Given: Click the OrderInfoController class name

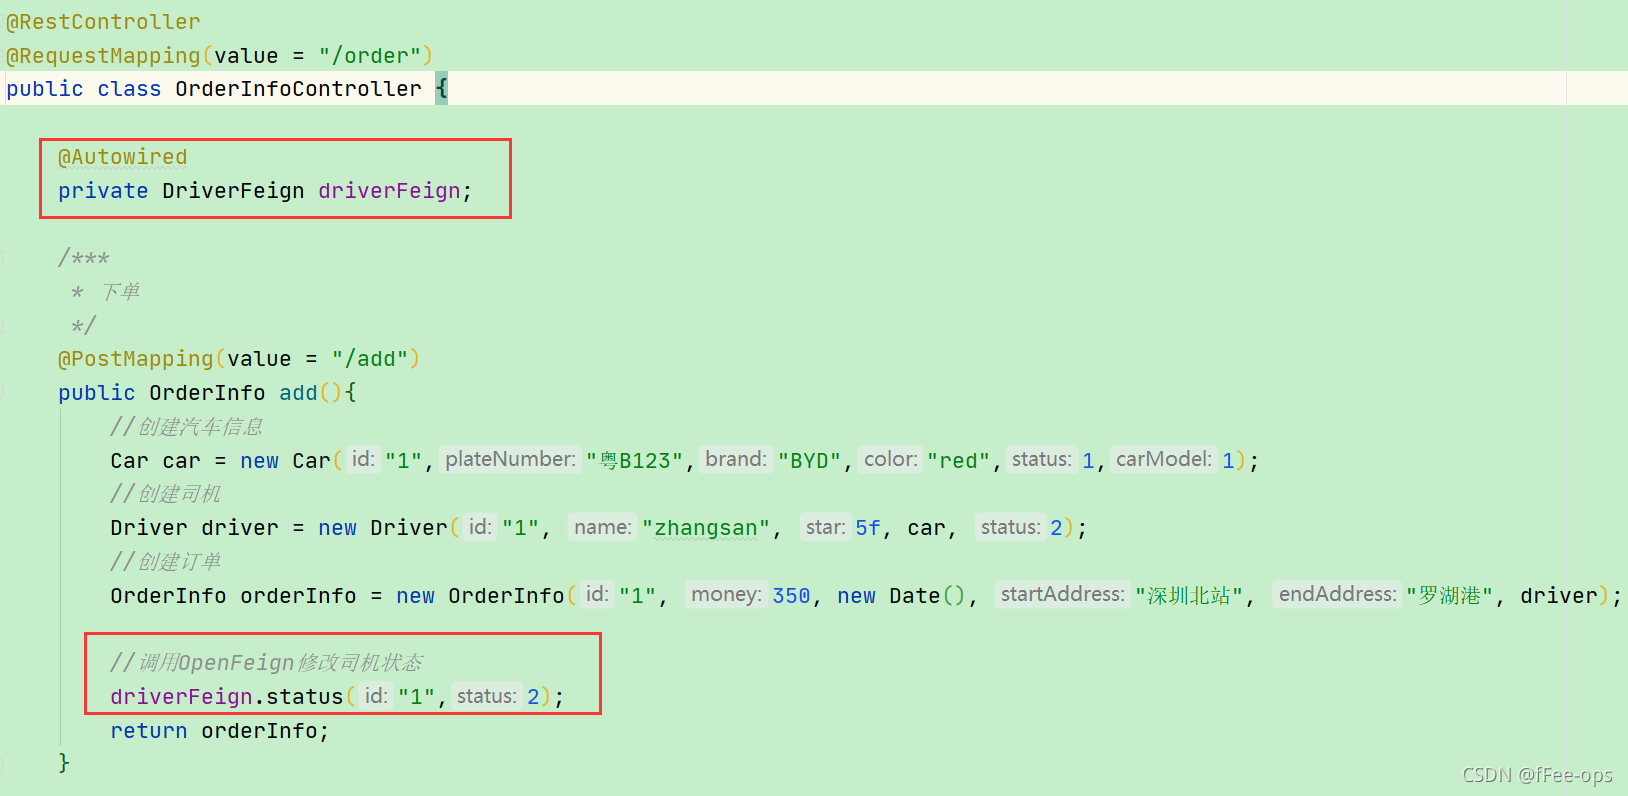Looking at the screenshot, I should (298, 89).
